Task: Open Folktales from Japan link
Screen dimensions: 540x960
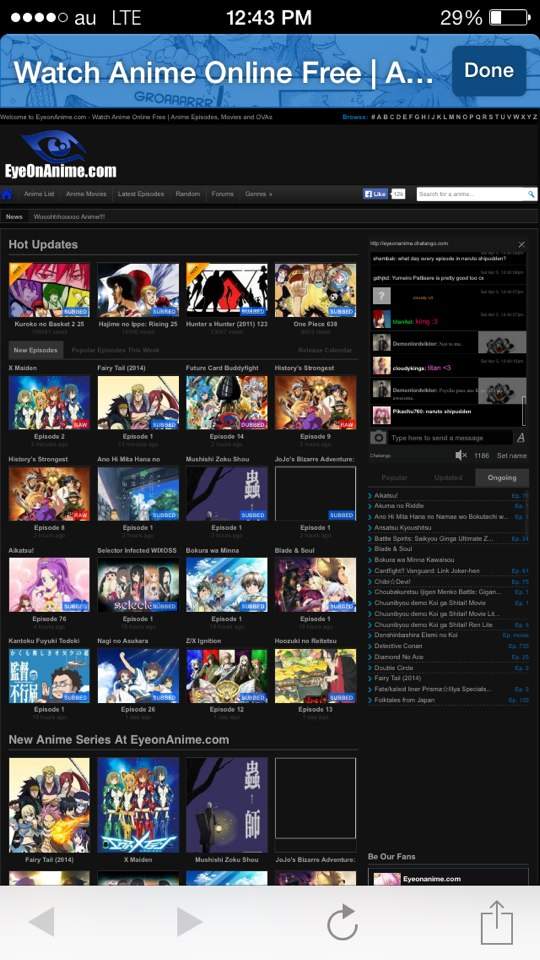Action: (404, 699)
